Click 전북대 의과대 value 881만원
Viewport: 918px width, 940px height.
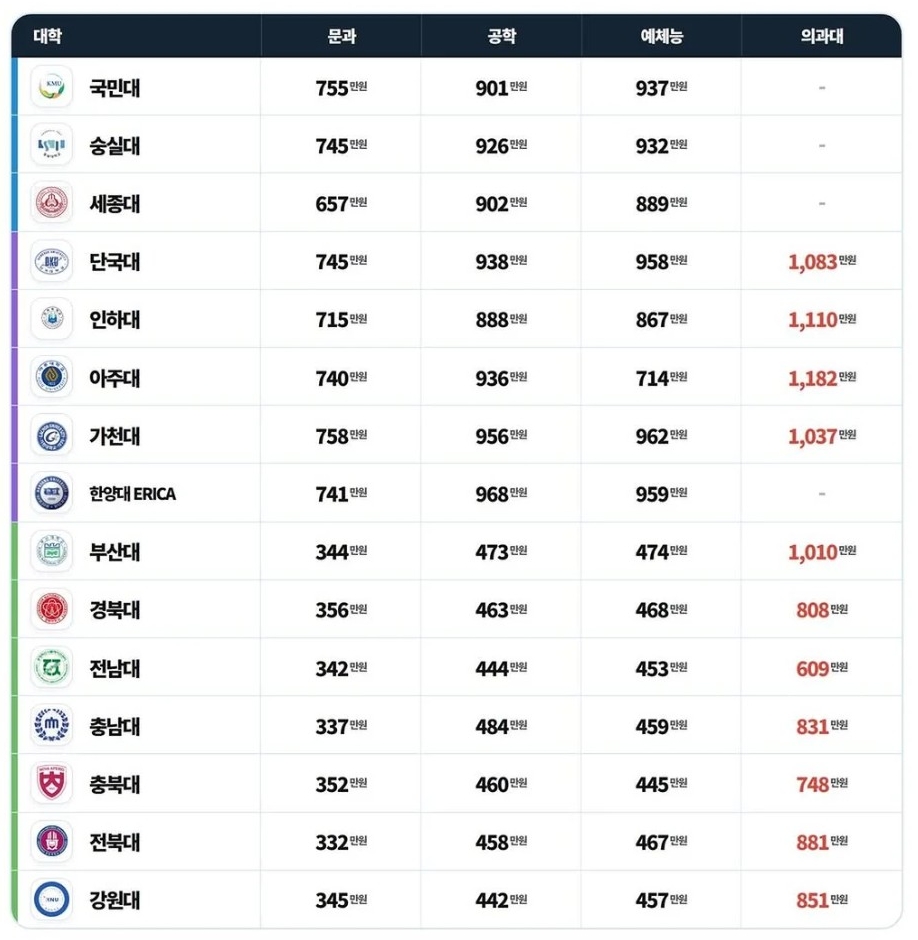pyautogui.click(x=821, y=842)
